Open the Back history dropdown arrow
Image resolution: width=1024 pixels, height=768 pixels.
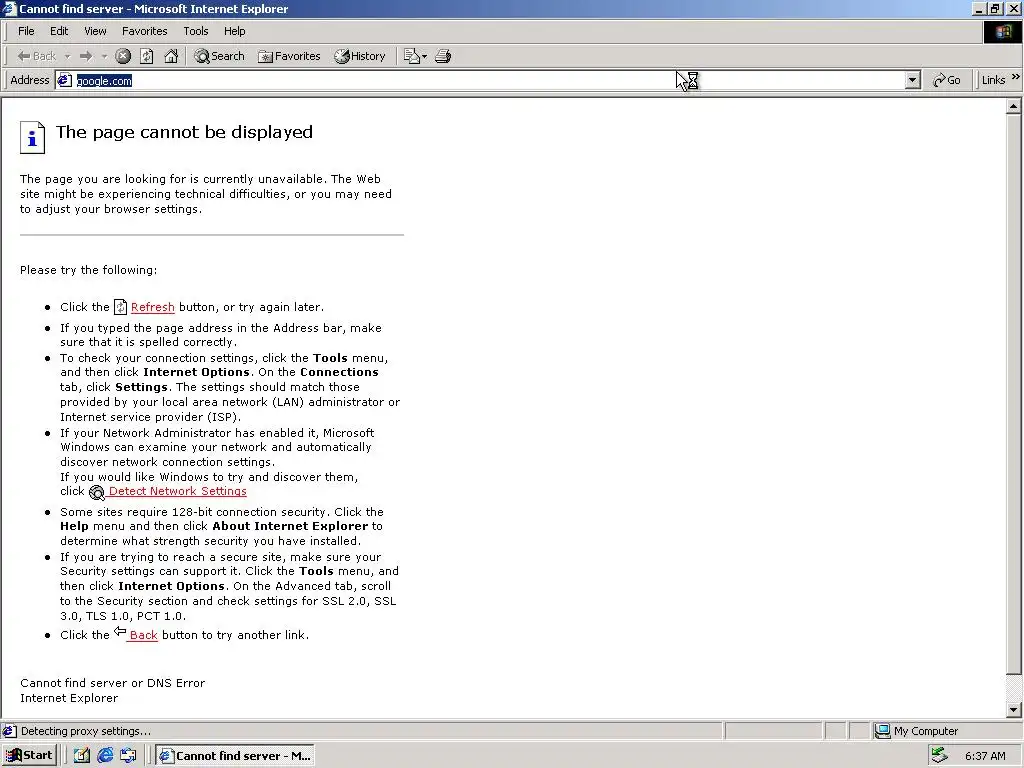(x=67, y=56)
